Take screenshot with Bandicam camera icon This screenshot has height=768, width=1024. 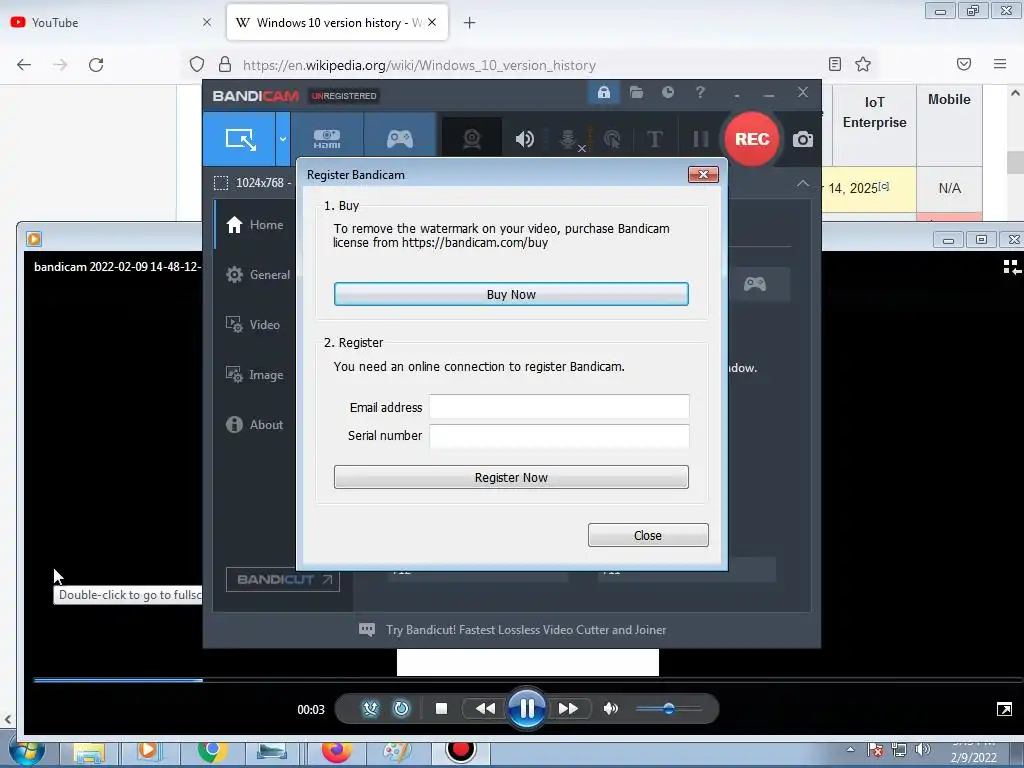tap(803, 139)
